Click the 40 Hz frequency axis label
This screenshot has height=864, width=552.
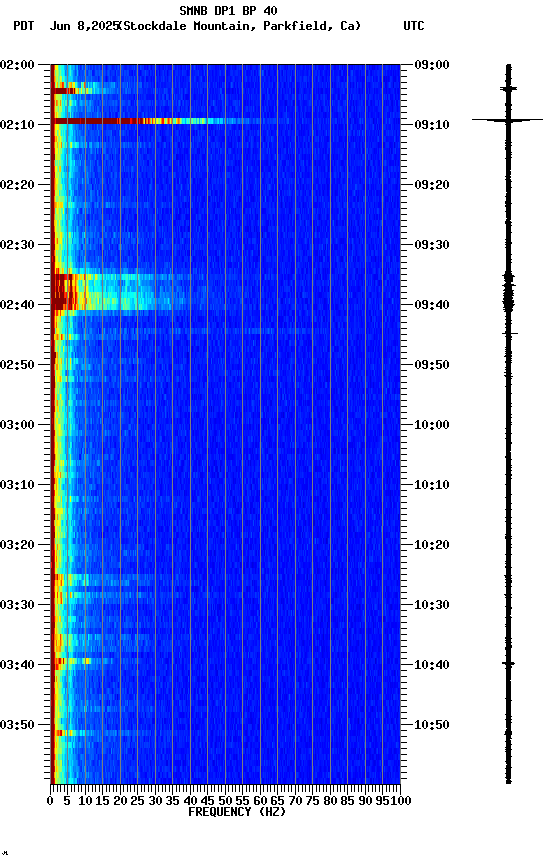190,801
